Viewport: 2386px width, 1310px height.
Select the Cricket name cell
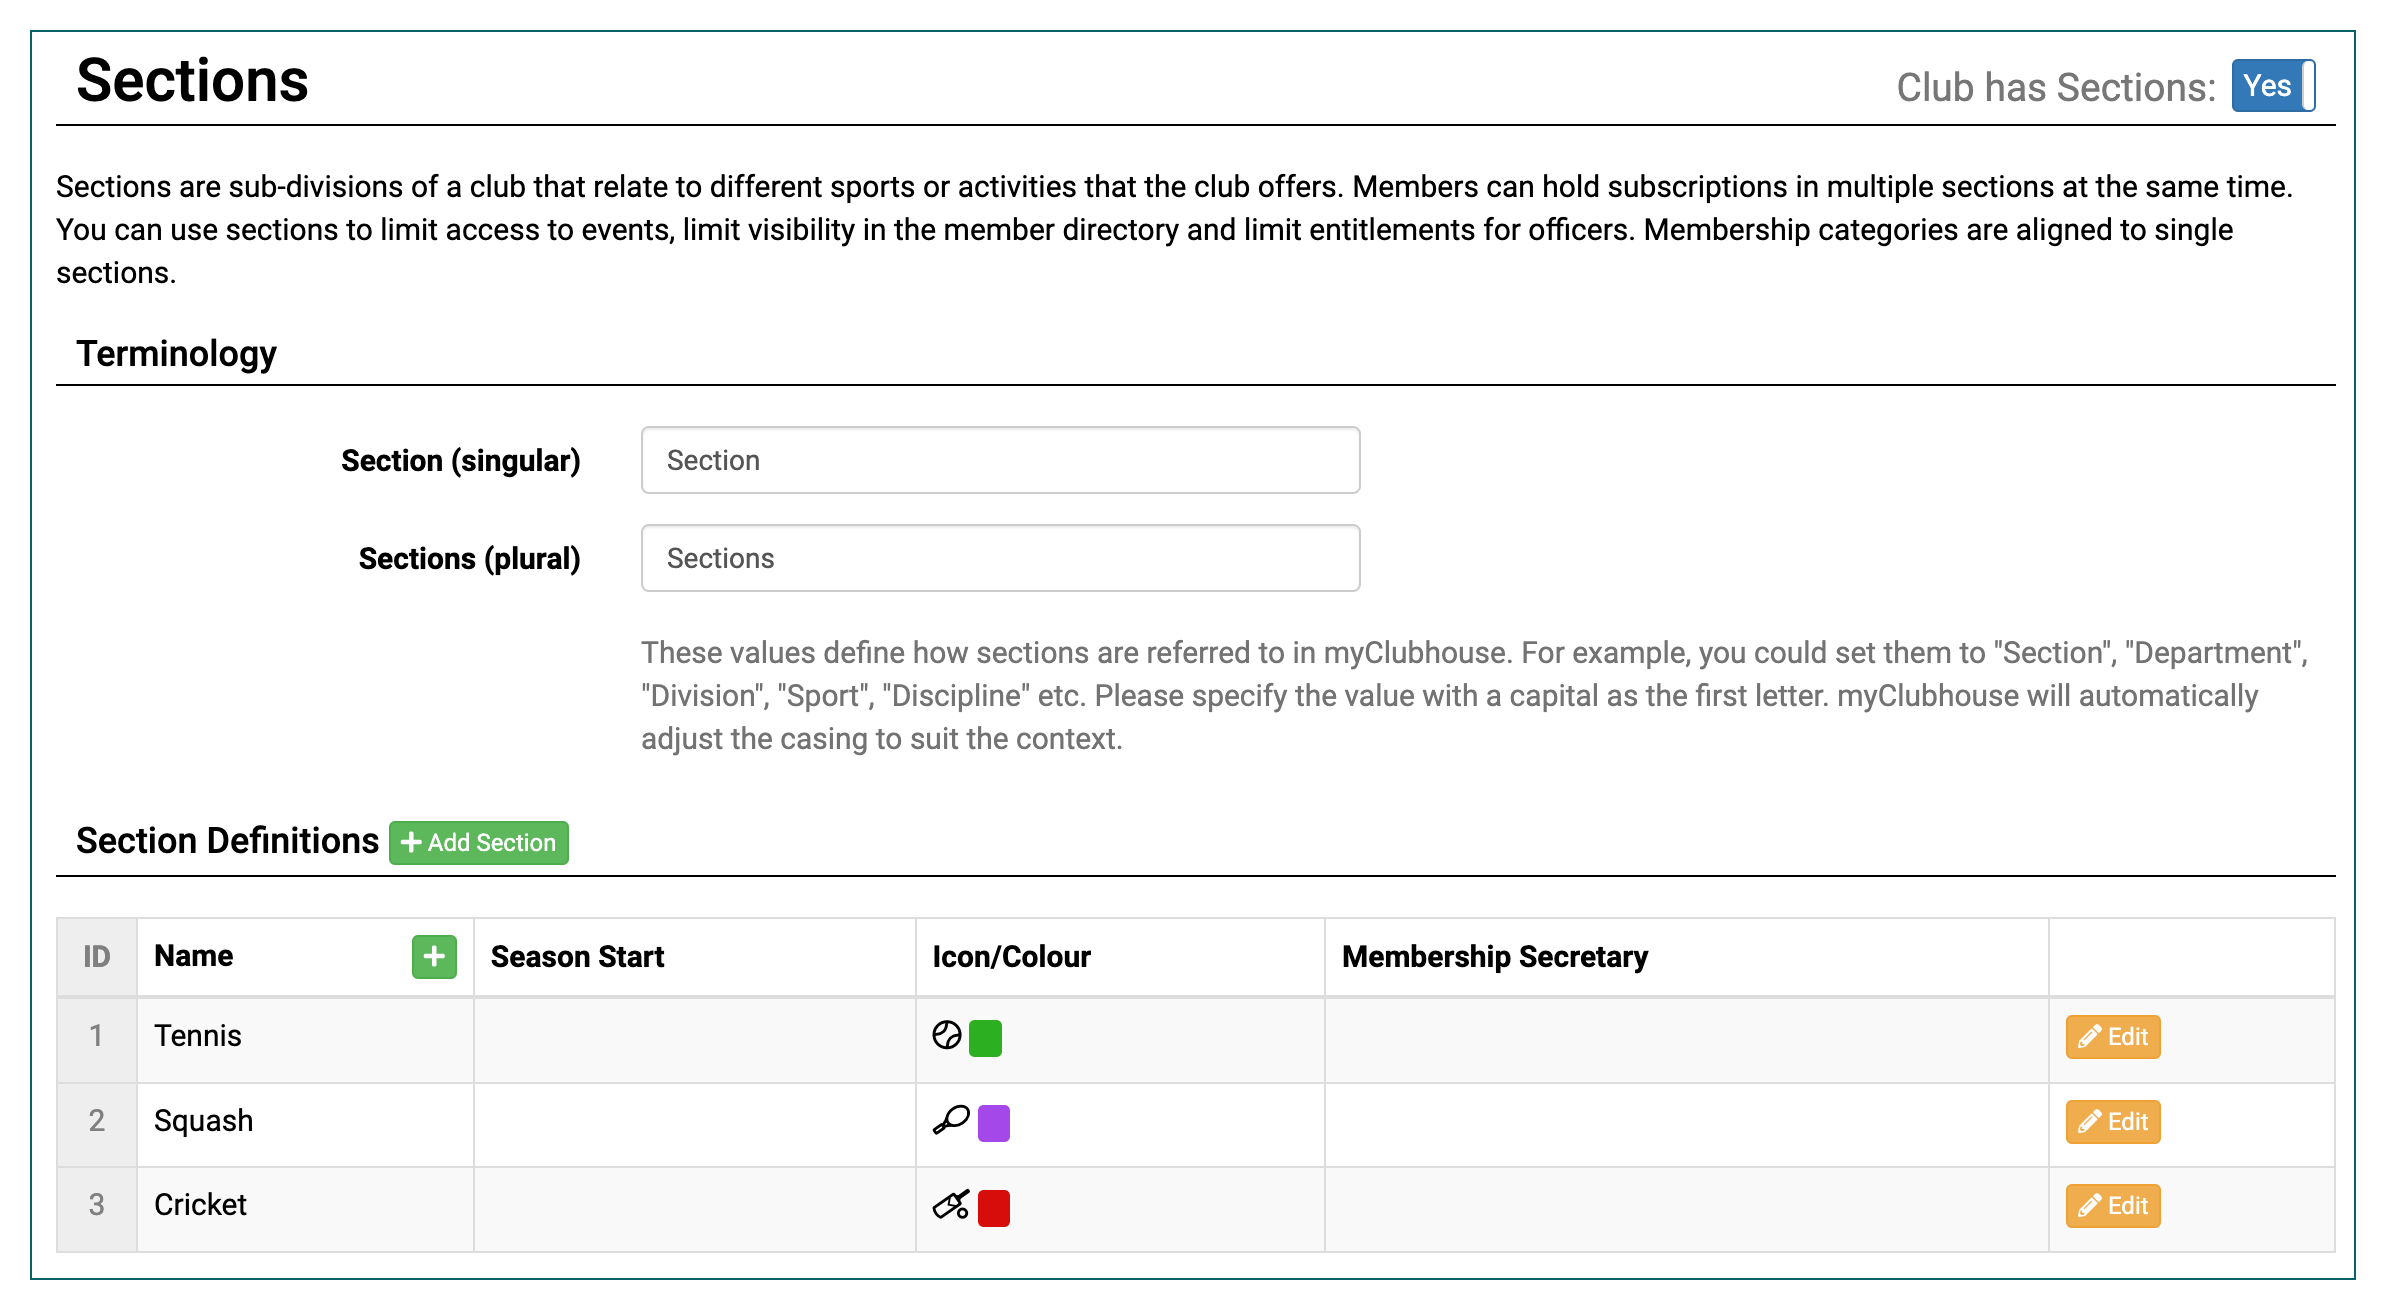click(x=305, y=1208)
